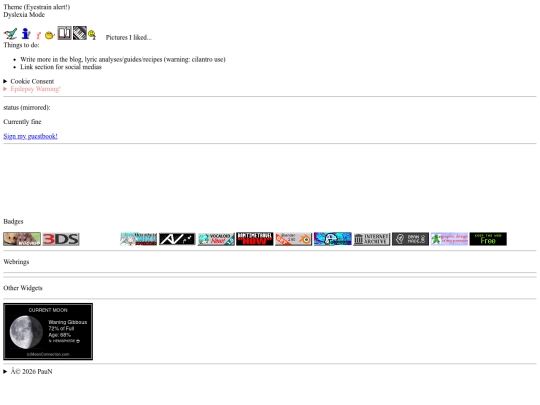Click the graphic design is my passion badge
The width and height of the screenshot is (540, 405).
click(x=449, y=239)
